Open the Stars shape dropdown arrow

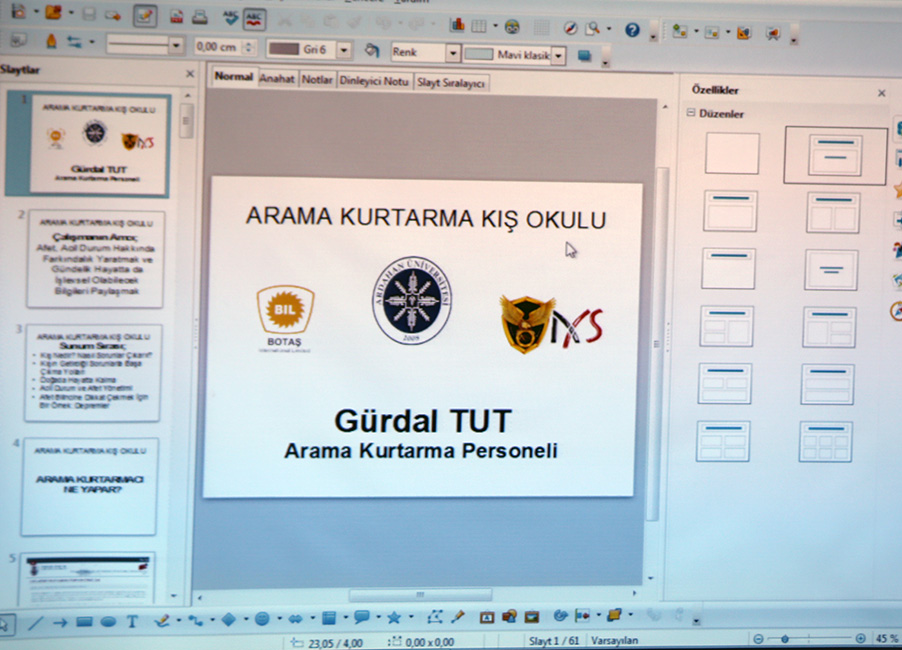tap(411, 617)
